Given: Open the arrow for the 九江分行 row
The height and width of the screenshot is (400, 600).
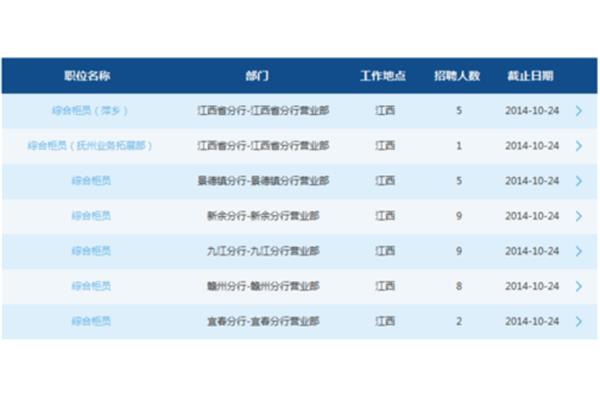Looking at the screenshot, I should pos(579,251).
